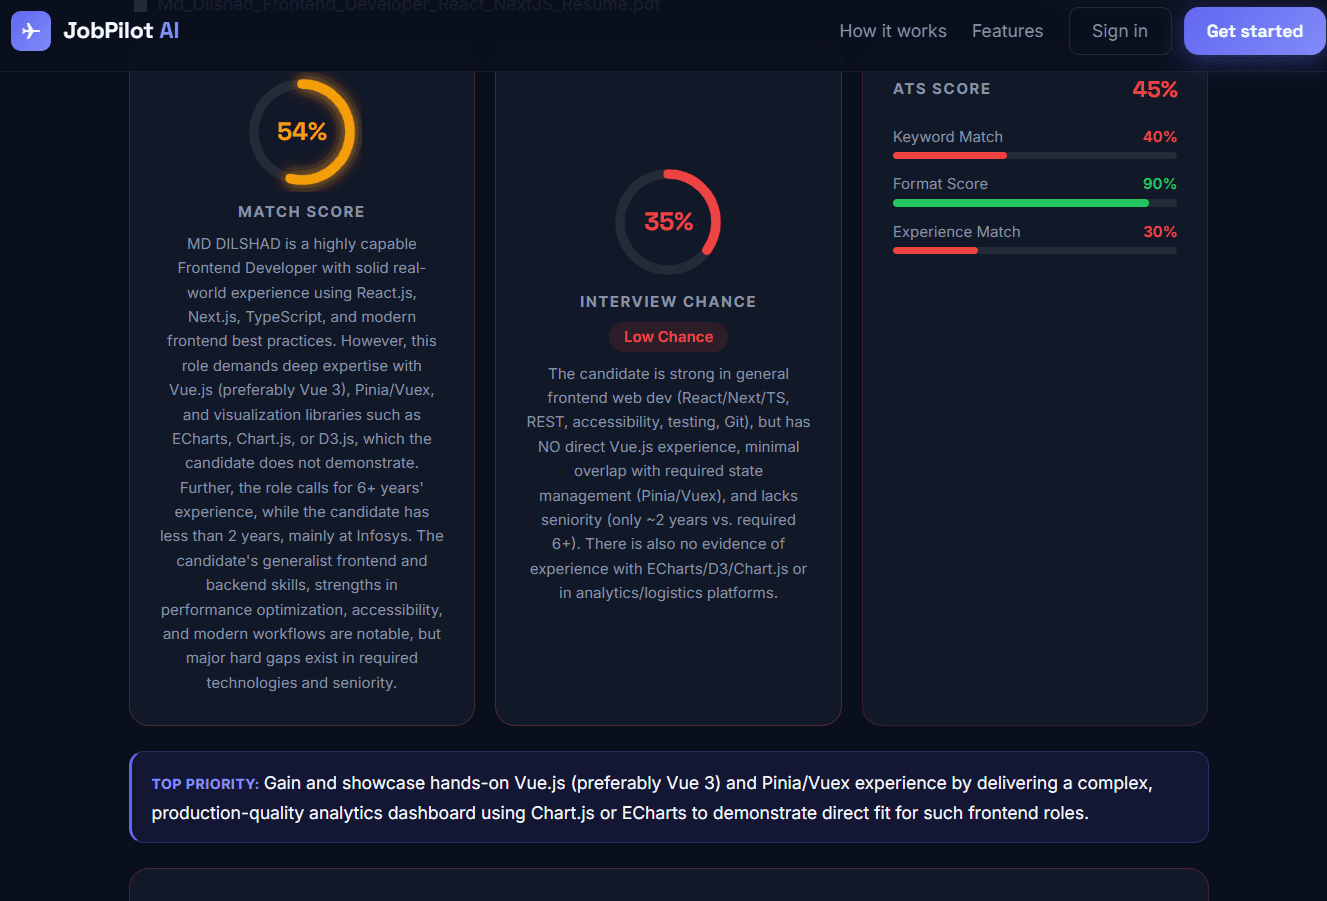The image size is (1327, 901).
Task: Click the TOP PRIORITY label
Action: [205, 784]
